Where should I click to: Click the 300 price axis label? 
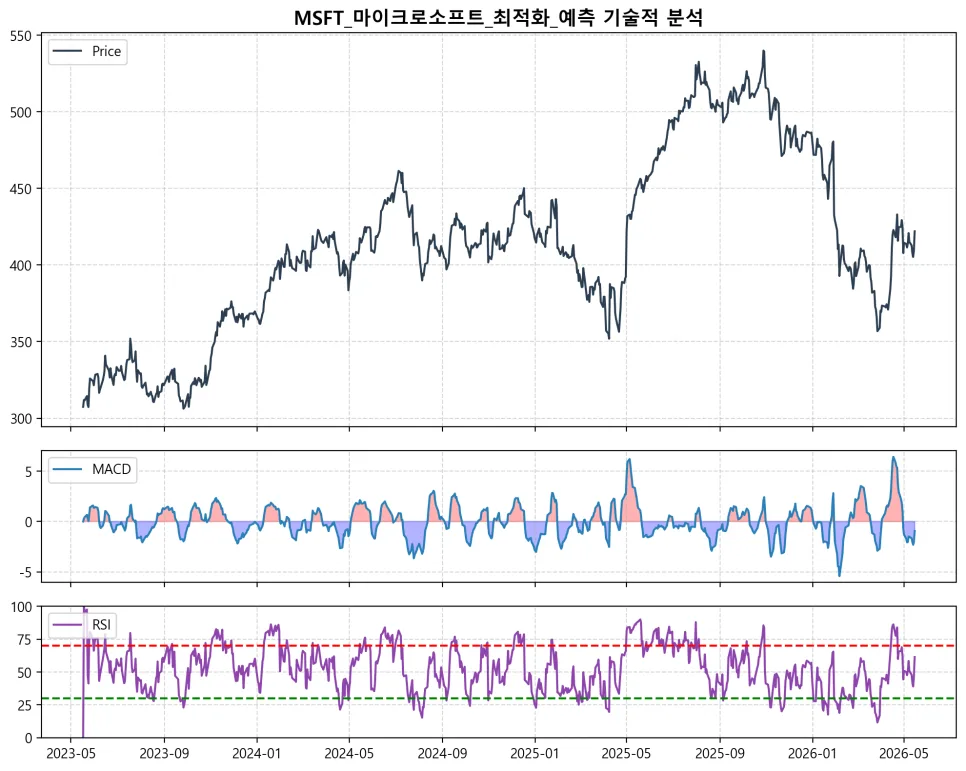tap(21, 419)
